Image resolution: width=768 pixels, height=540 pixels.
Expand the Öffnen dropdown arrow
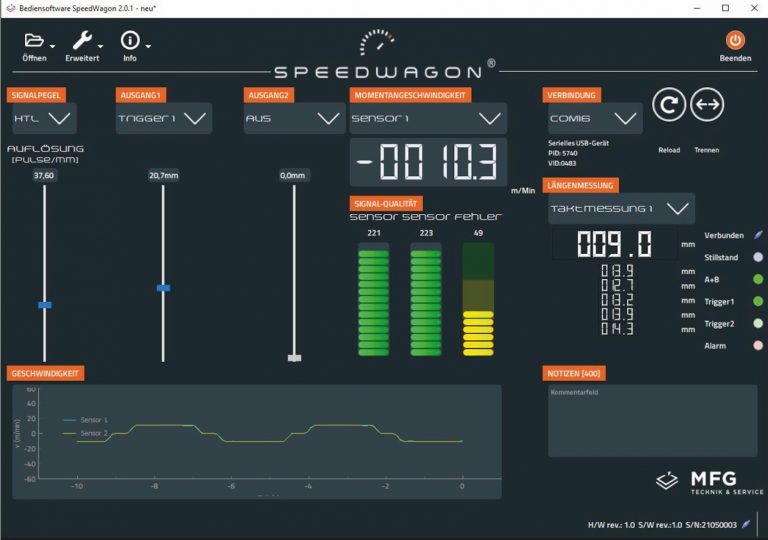coord(52,47)
